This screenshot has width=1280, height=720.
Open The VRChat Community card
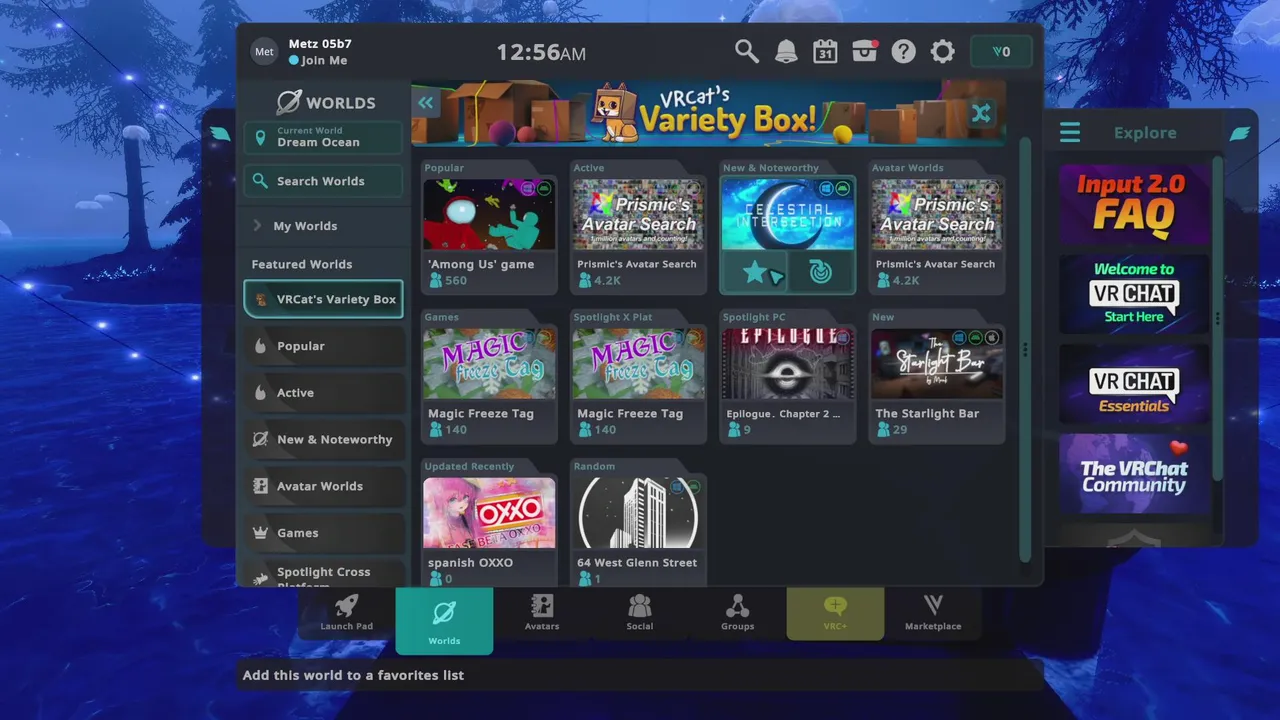coord(1134,474)
